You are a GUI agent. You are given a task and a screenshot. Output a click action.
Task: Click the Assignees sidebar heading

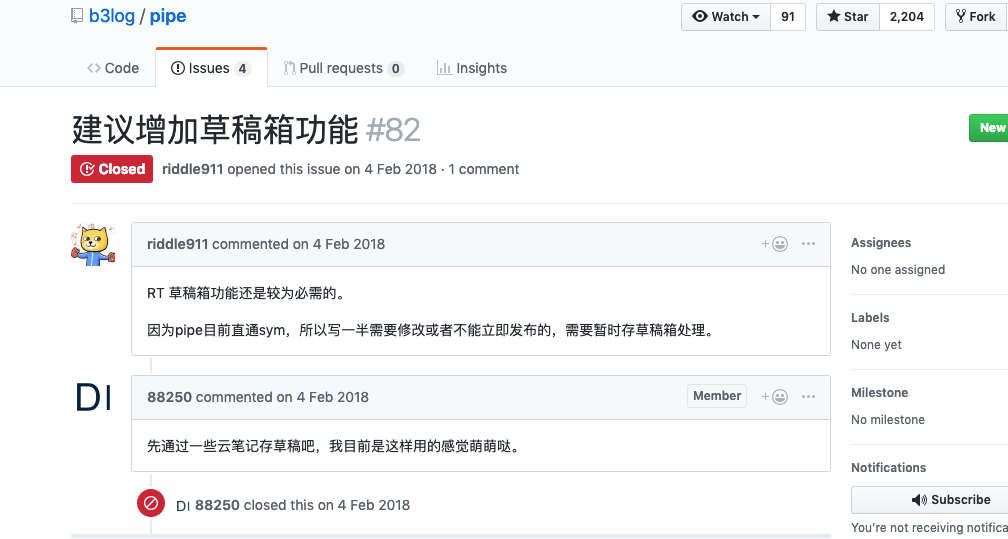[881, 242]
